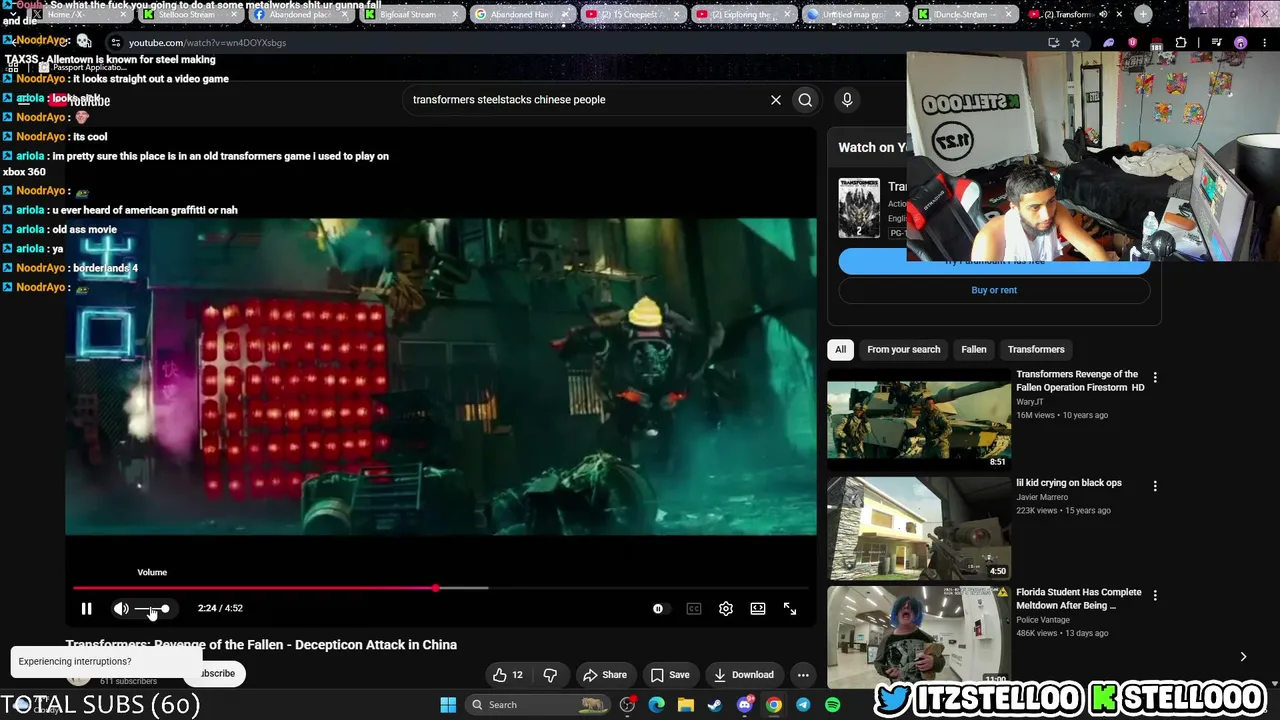Open options for the Operation Firestorm video
The image size is (1280, 720).
pyautogui.click(x=1155, y=378)
